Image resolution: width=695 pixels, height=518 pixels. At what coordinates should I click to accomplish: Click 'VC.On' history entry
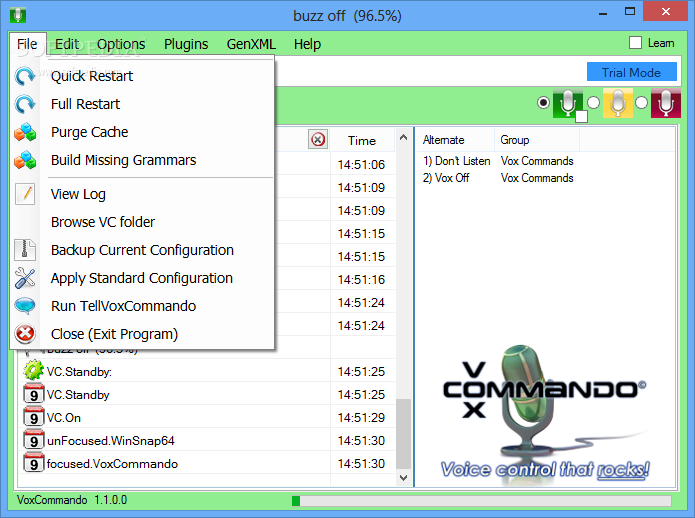(x=64, y=417)
